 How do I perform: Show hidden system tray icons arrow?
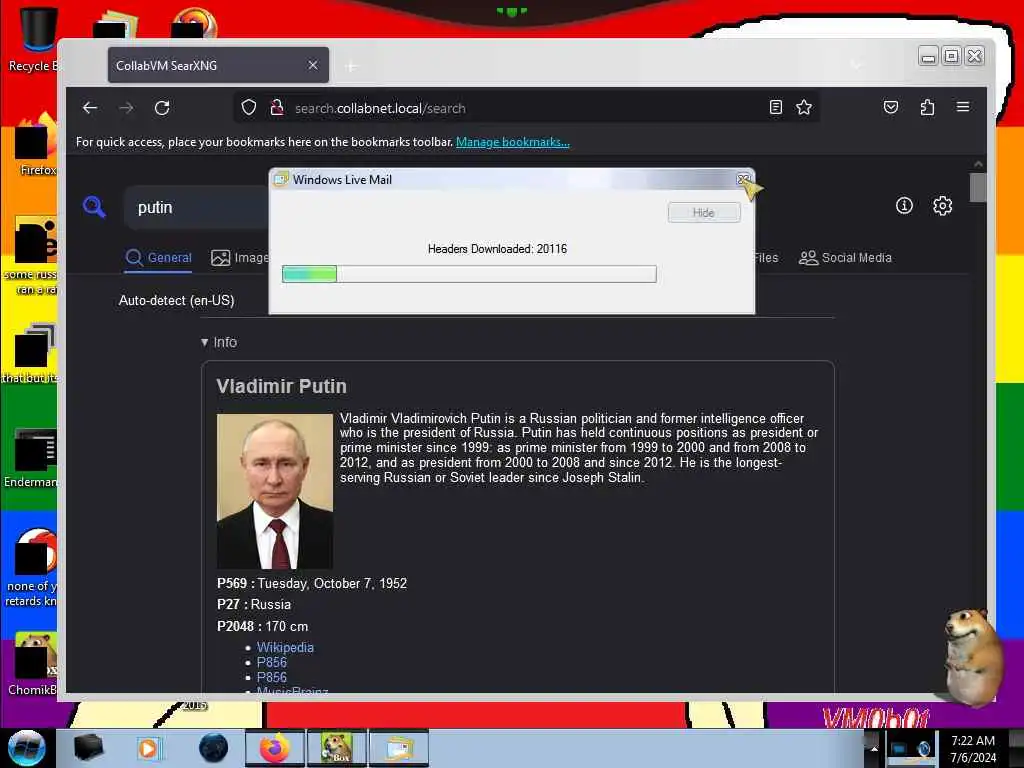pos(874,748)
